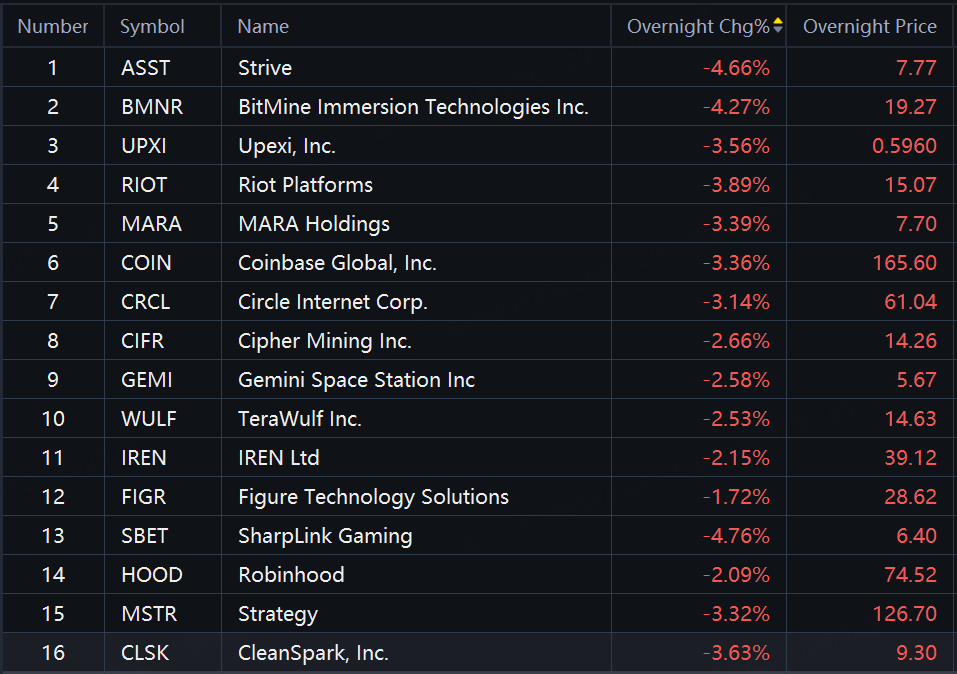Viewport: 957px width, 674px height.
Task: Sort by the Symbol column header
Action: [152, 27]
